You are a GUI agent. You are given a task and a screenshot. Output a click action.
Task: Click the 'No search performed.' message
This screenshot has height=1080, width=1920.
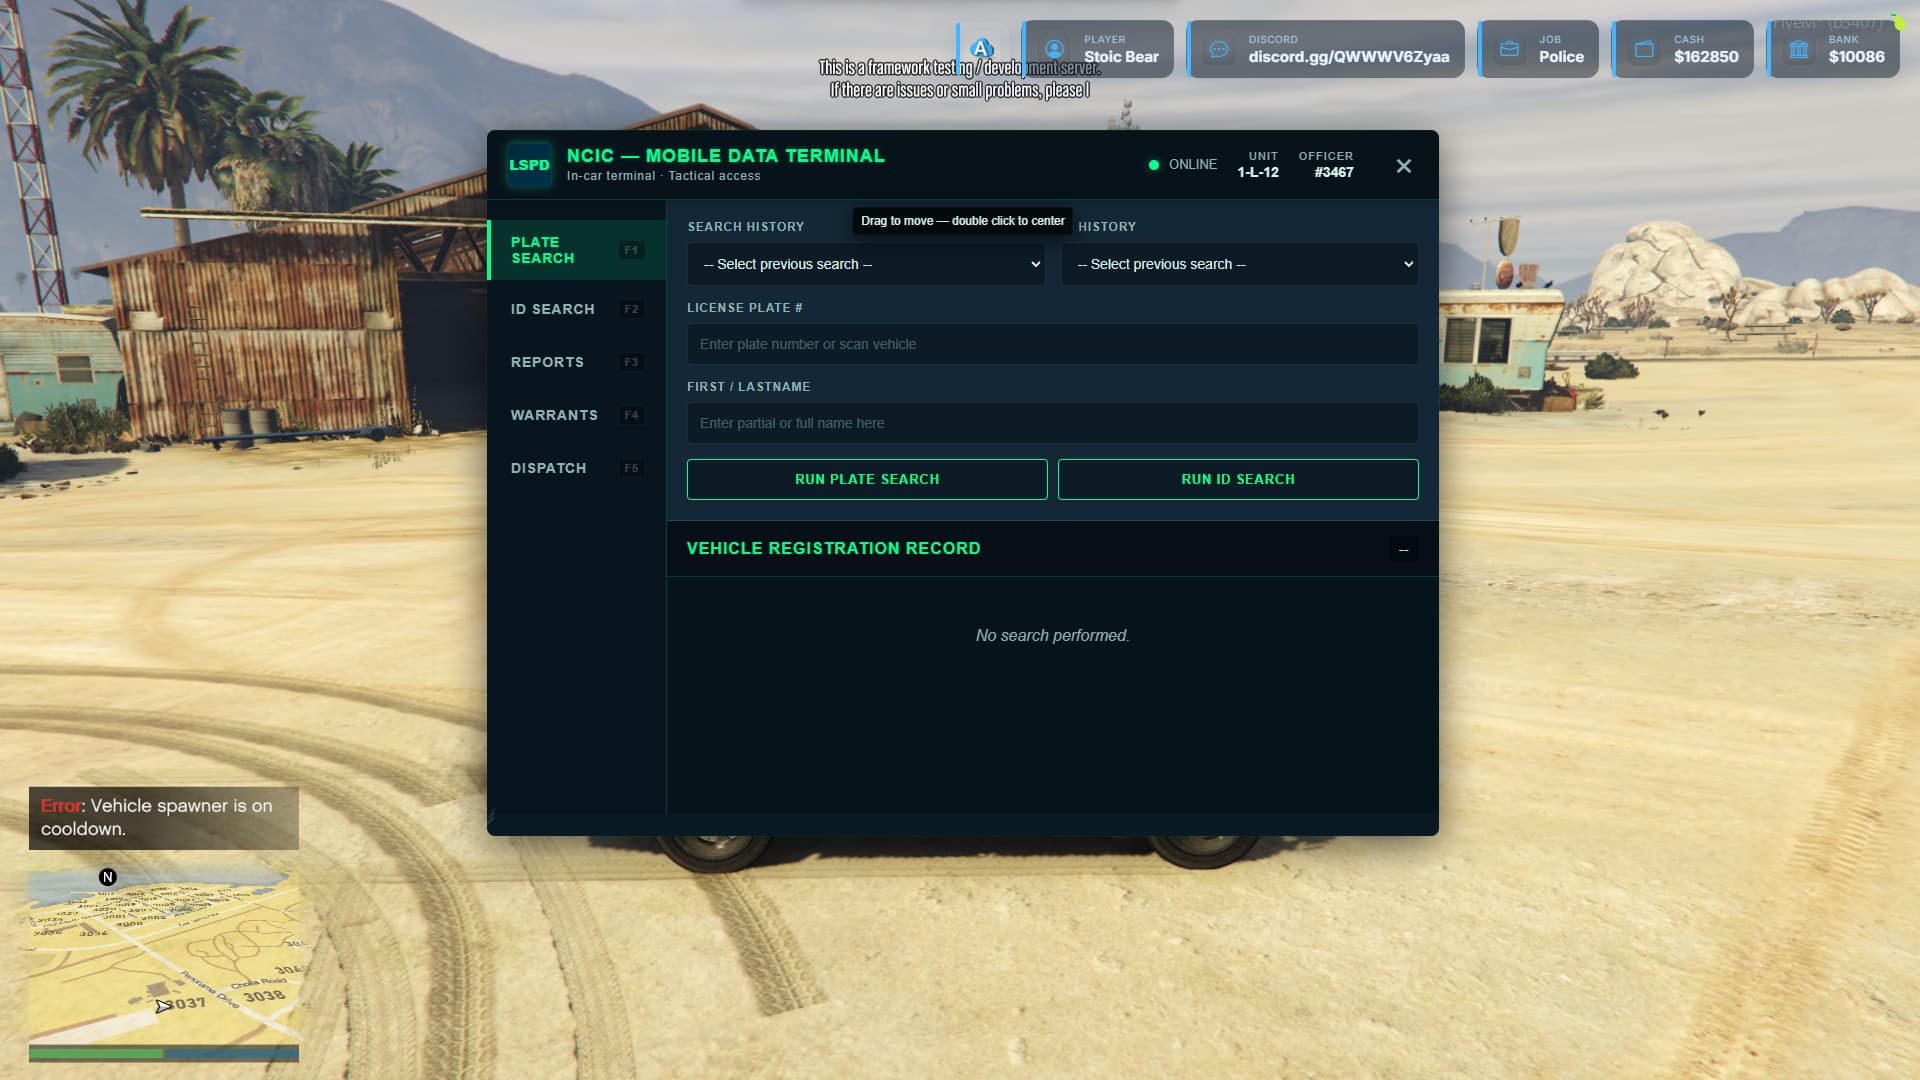coord(1052,636)
